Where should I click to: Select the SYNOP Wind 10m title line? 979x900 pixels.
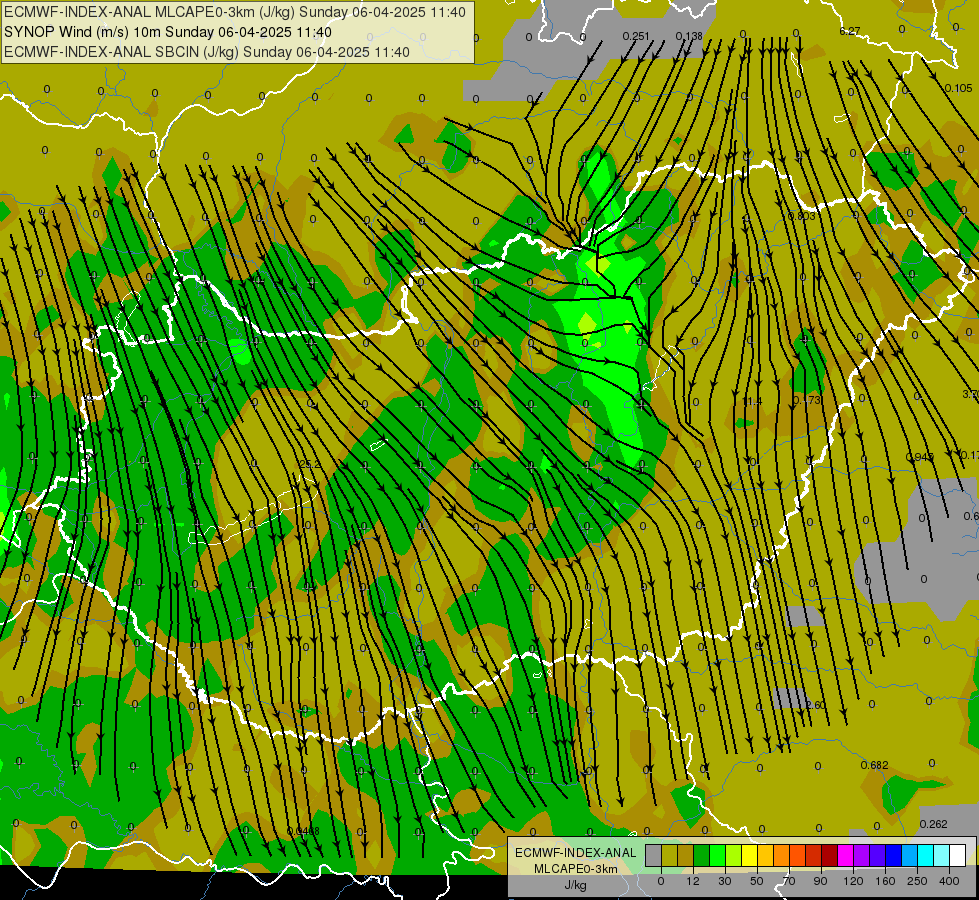click(167, 32)
